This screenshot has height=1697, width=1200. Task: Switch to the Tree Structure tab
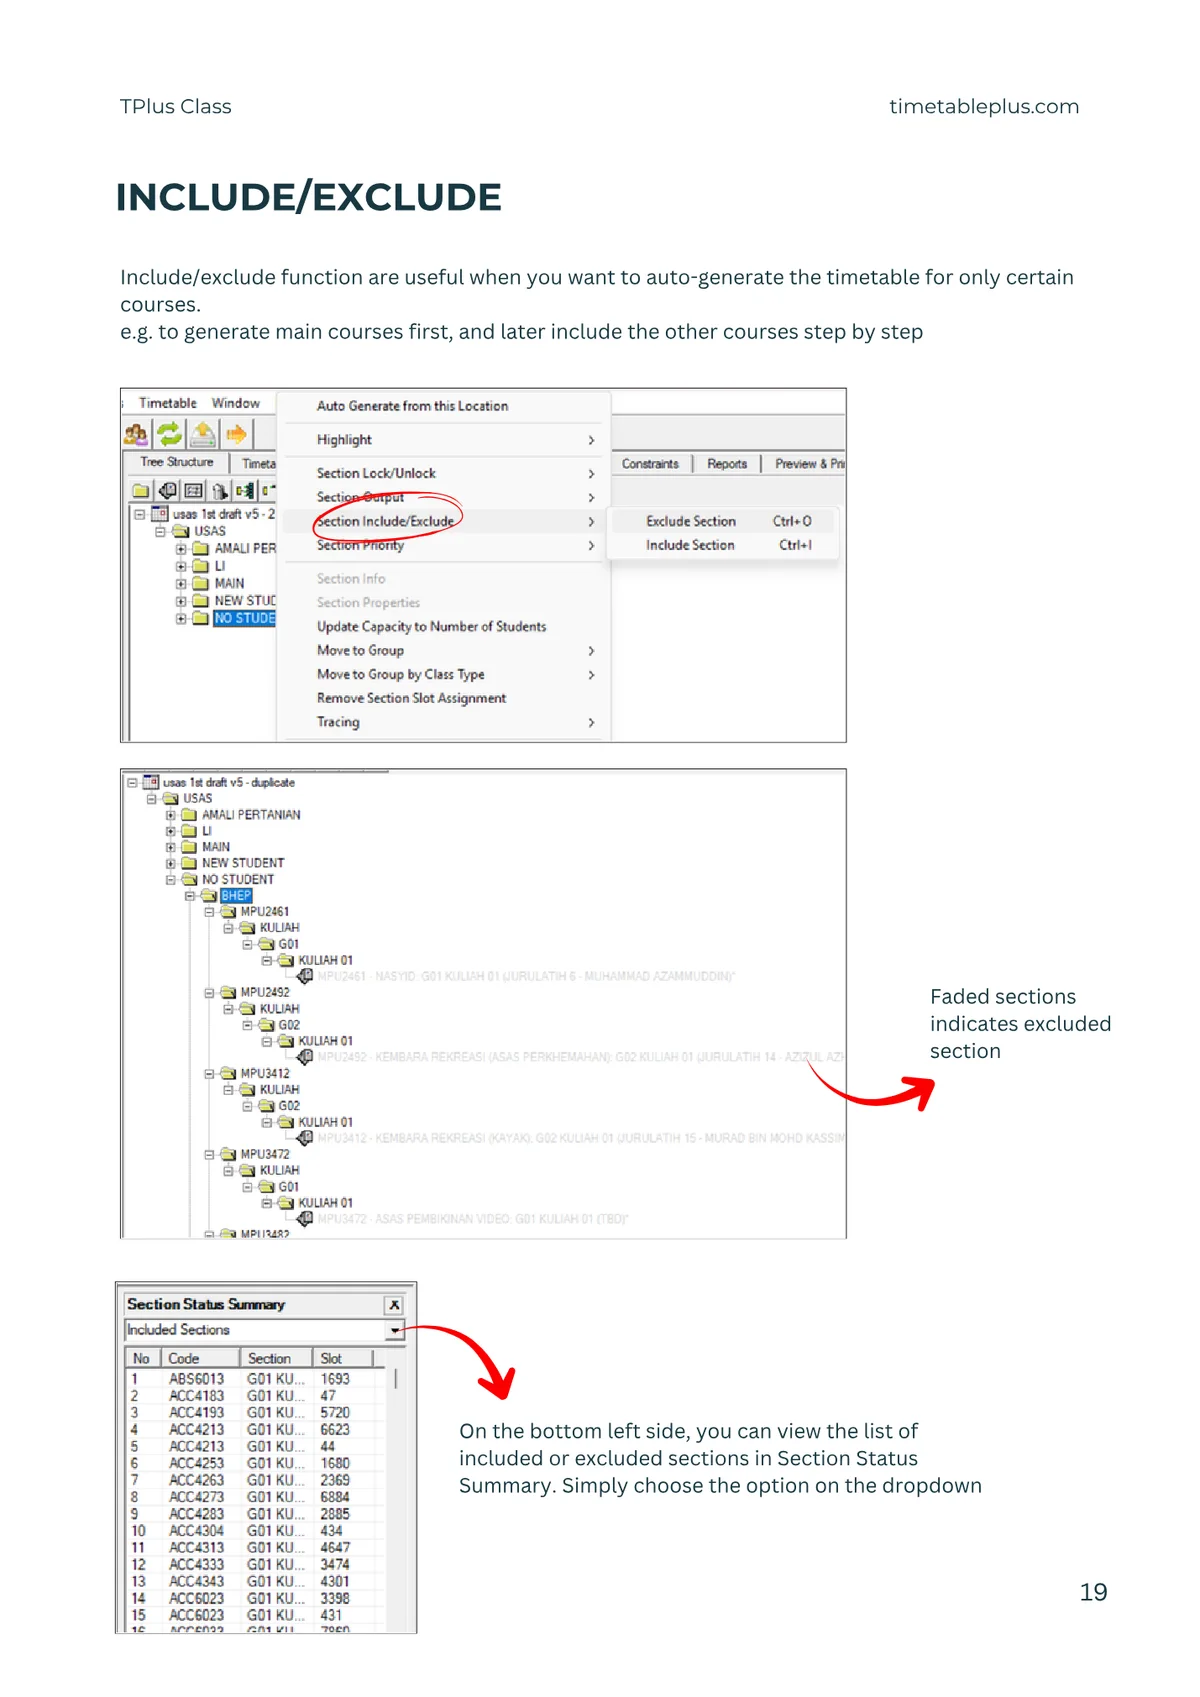177,462
